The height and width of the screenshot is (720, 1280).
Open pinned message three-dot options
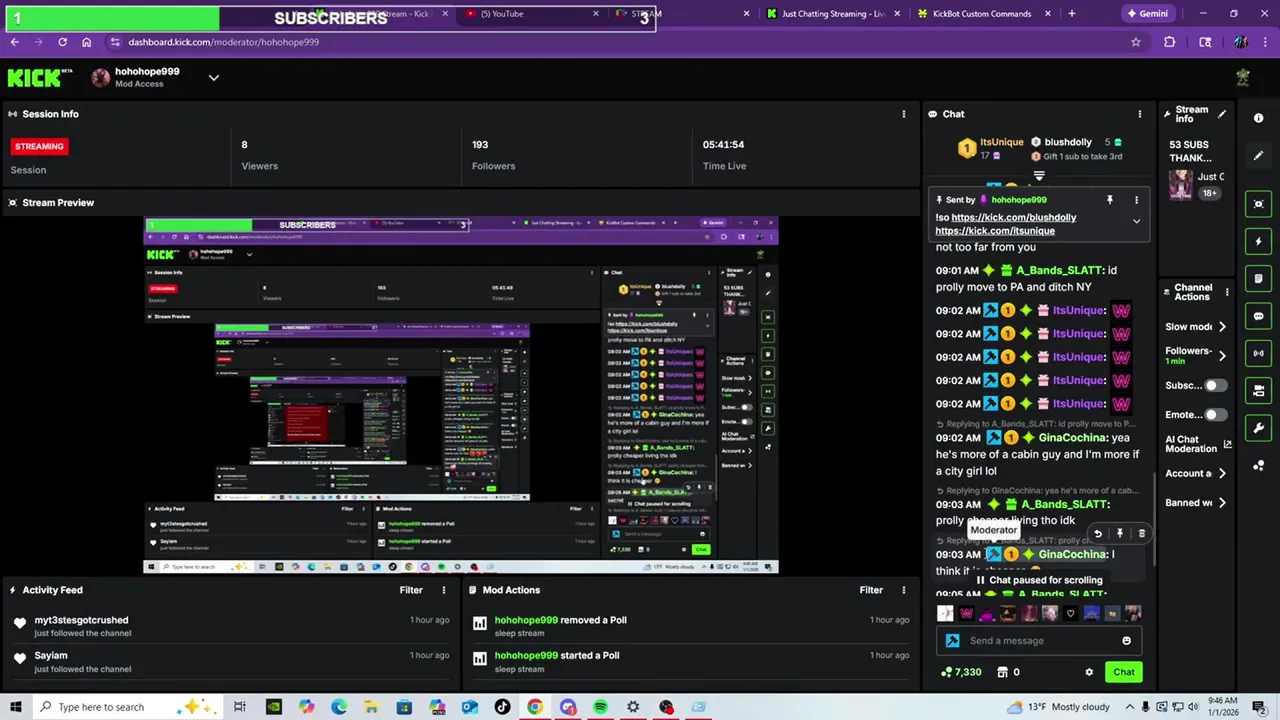1136,200
